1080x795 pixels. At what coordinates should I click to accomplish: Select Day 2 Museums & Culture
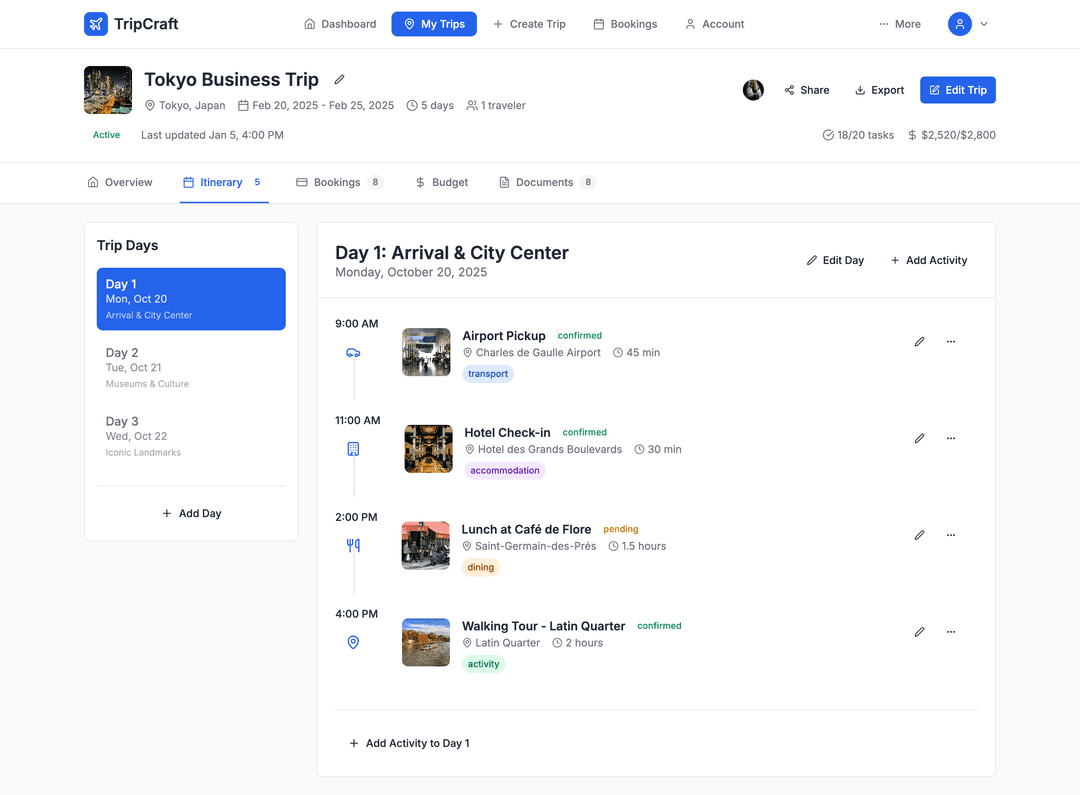tap(191, 367)
